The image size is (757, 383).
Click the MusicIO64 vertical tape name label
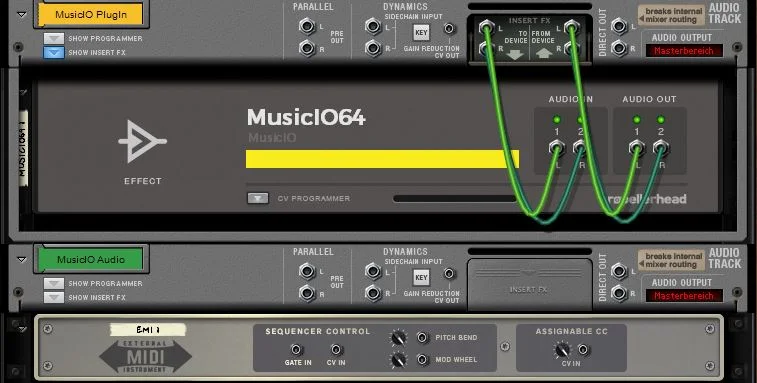click(x=23, y=148)
